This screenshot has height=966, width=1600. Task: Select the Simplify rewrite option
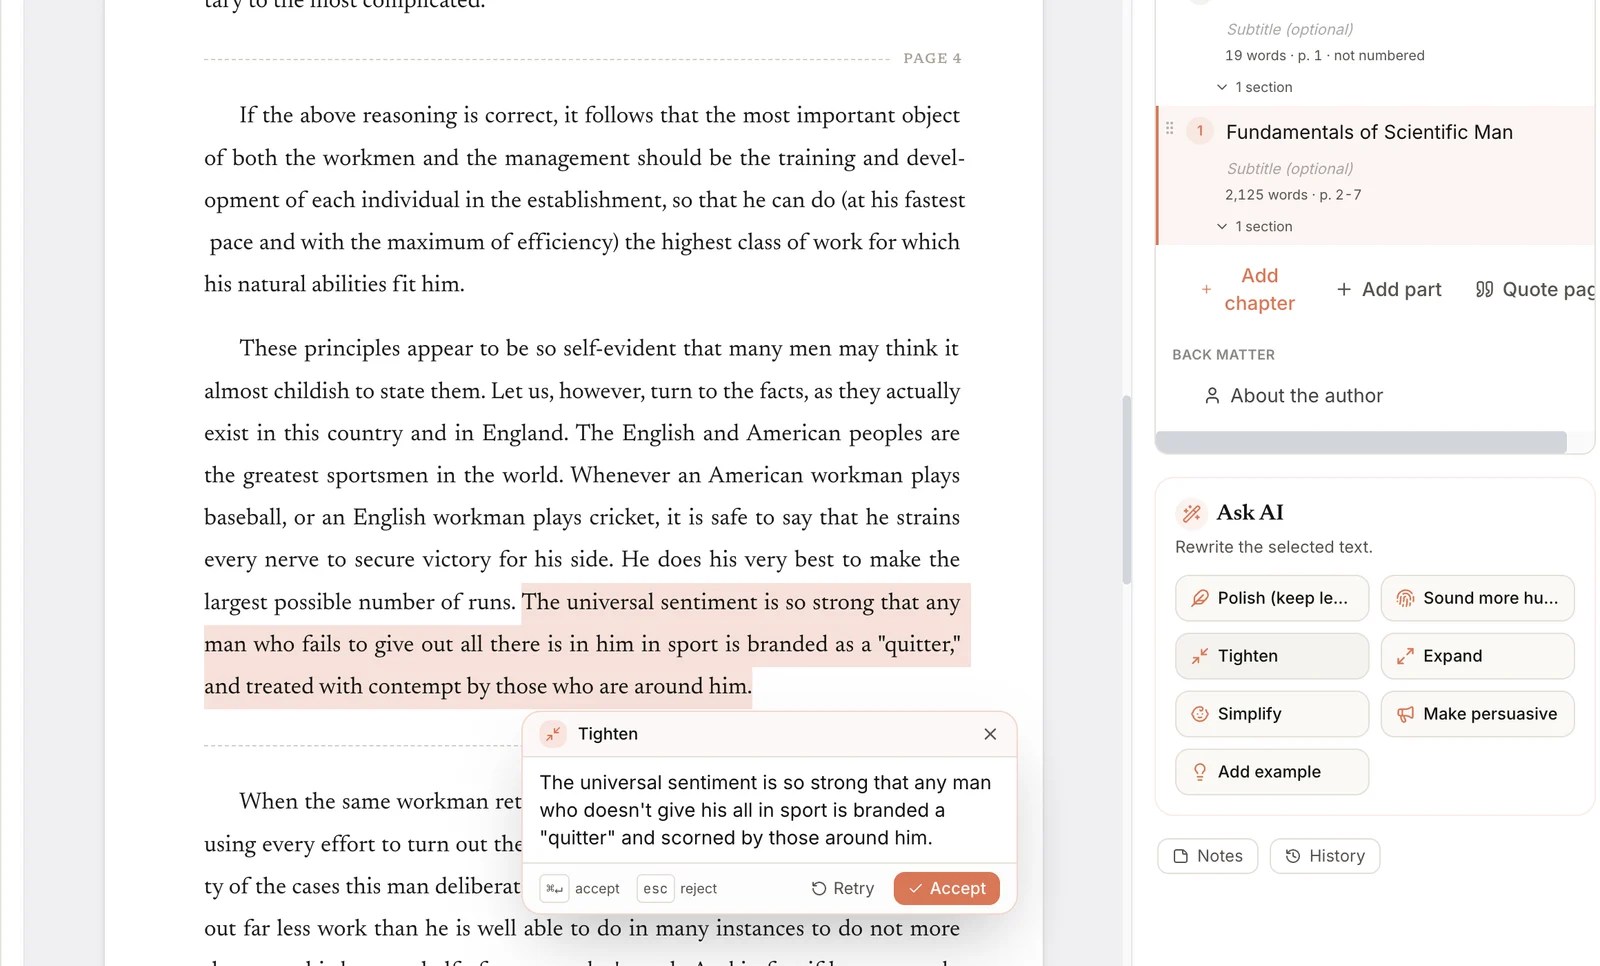pos(1271,714)
